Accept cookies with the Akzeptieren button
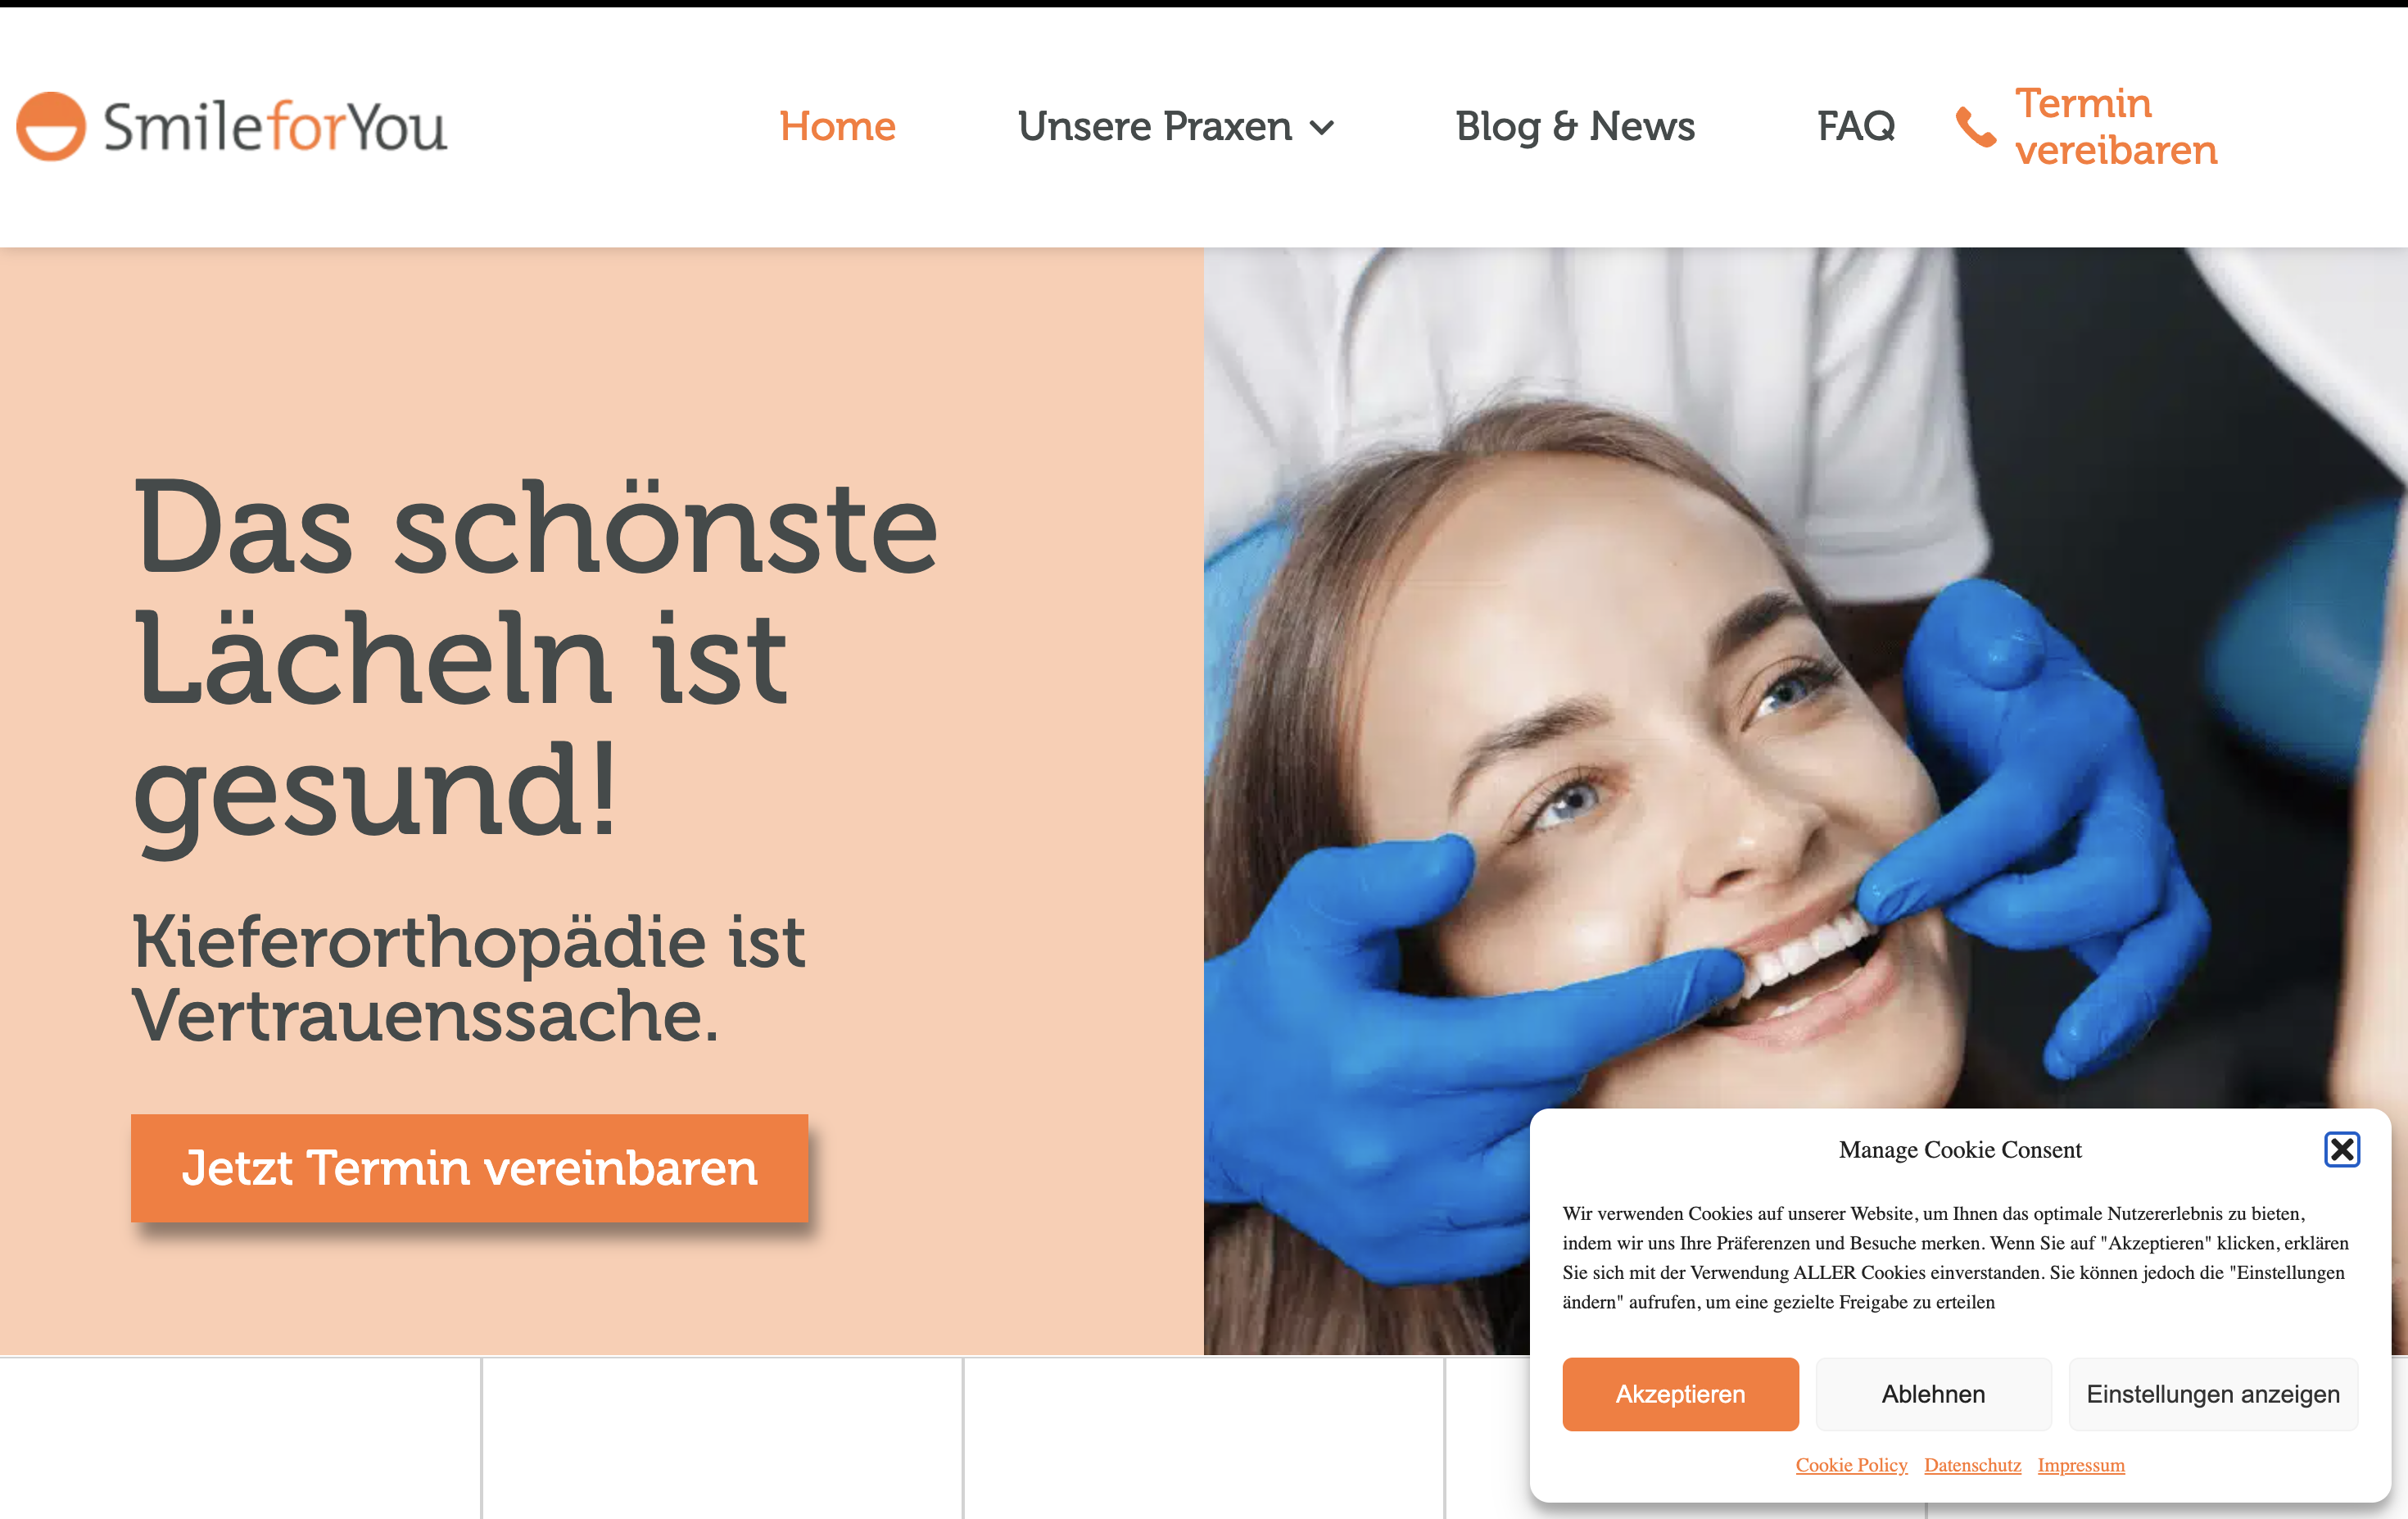Viewport: 2408px width, 1519px height. pyautogui.click(x=1680, y=1394)
